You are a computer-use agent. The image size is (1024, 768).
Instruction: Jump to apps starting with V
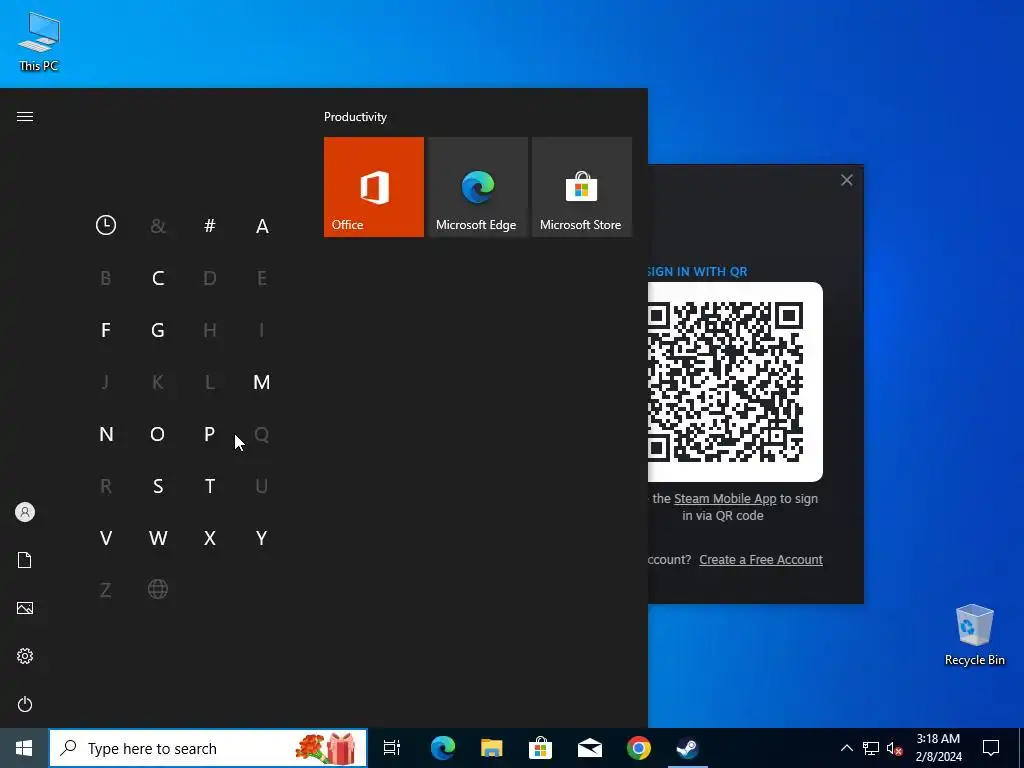106,538
